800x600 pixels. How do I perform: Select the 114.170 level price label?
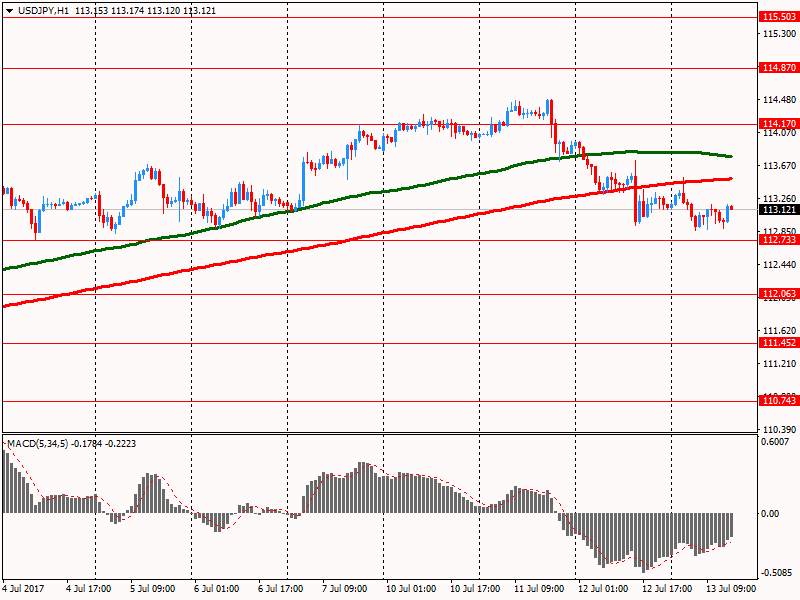[779, 123]
